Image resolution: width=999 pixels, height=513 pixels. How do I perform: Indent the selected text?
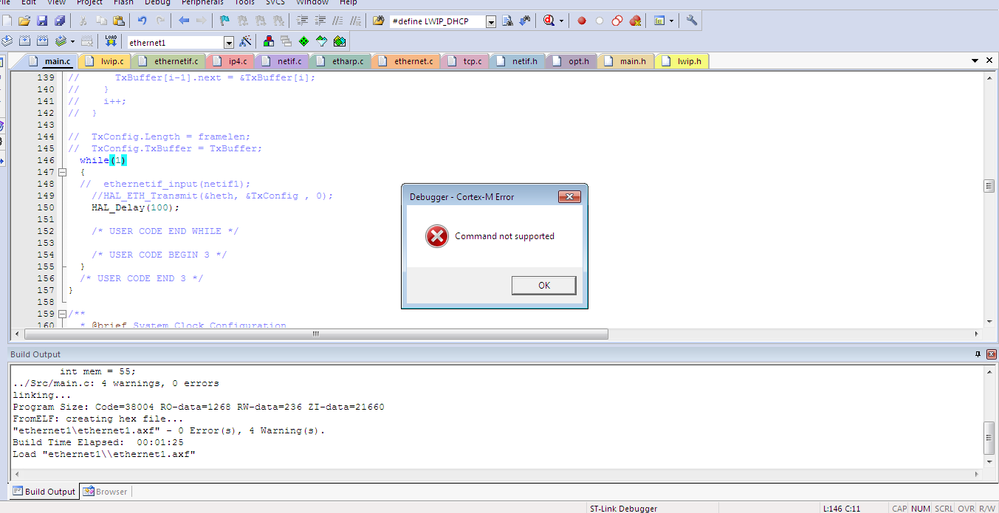click(303, 20)
